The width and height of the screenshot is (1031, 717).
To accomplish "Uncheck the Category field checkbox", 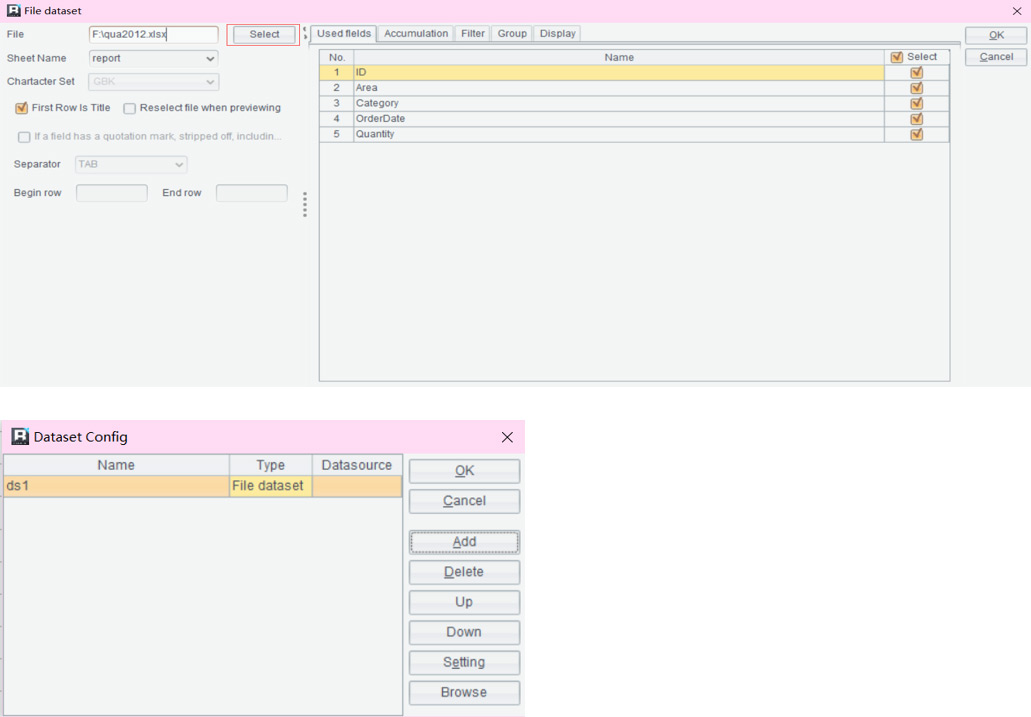I will [917, 103].
